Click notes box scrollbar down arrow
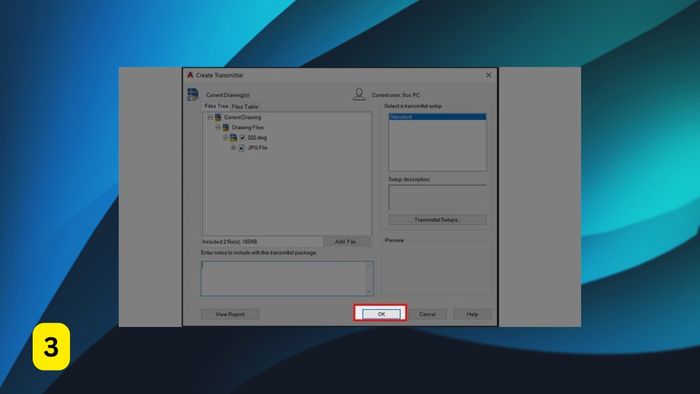 pos(369,292)
